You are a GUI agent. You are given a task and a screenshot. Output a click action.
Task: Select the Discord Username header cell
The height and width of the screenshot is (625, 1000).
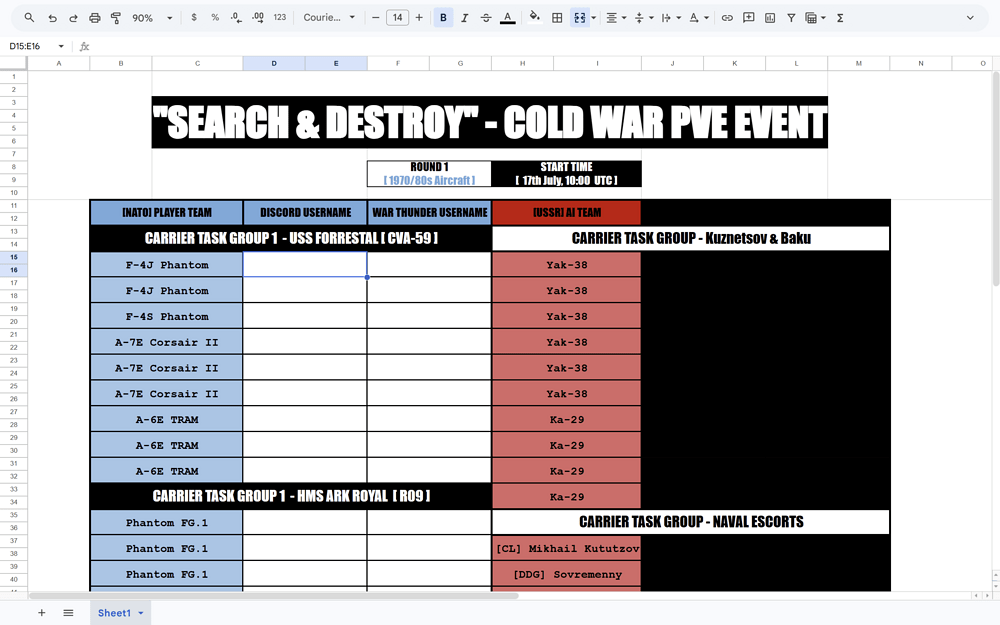[x=305, y=212]
